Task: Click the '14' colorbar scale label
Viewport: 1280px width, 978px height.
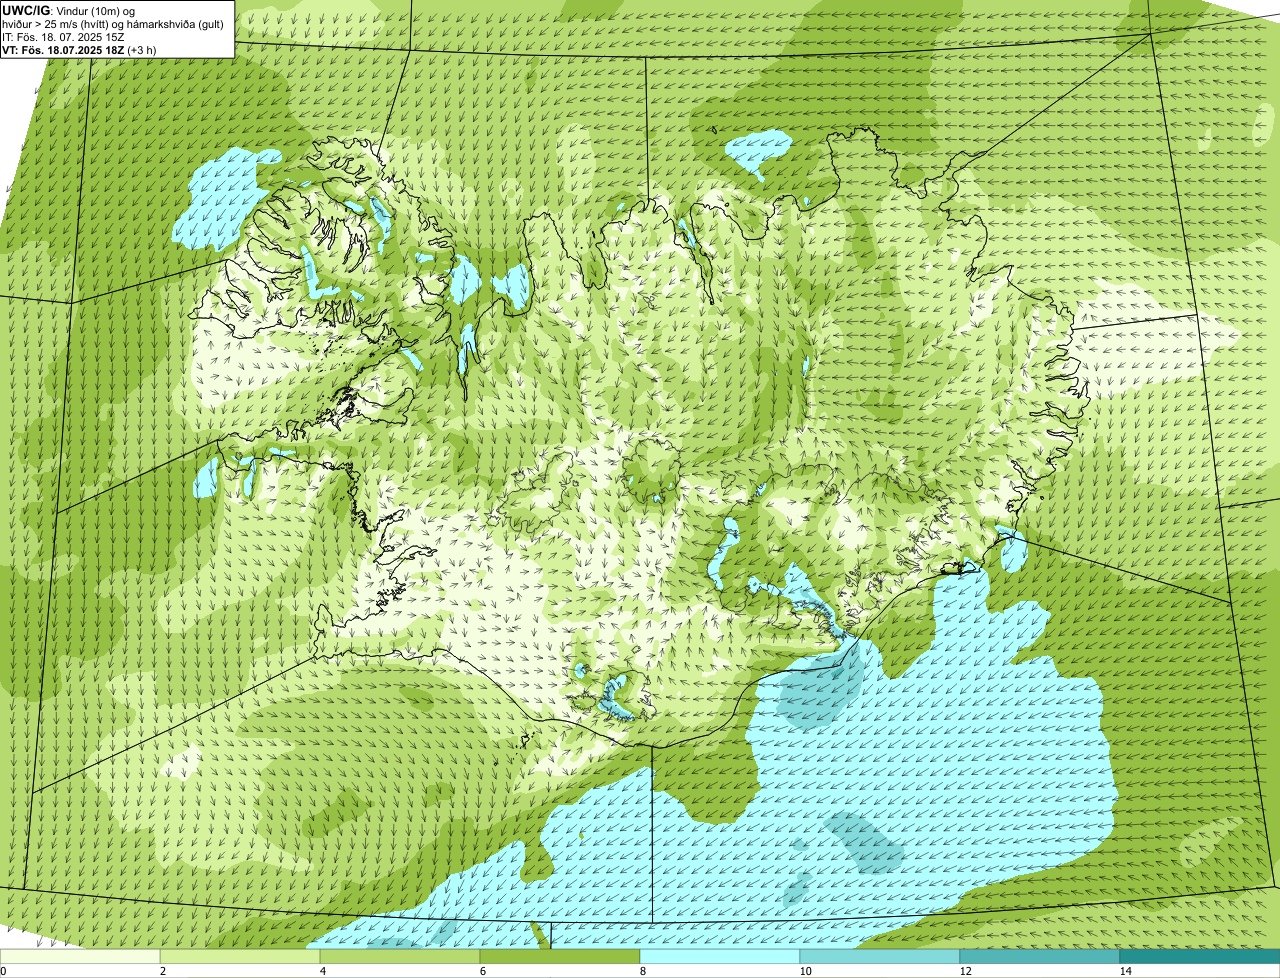Action: point(1125,971)
